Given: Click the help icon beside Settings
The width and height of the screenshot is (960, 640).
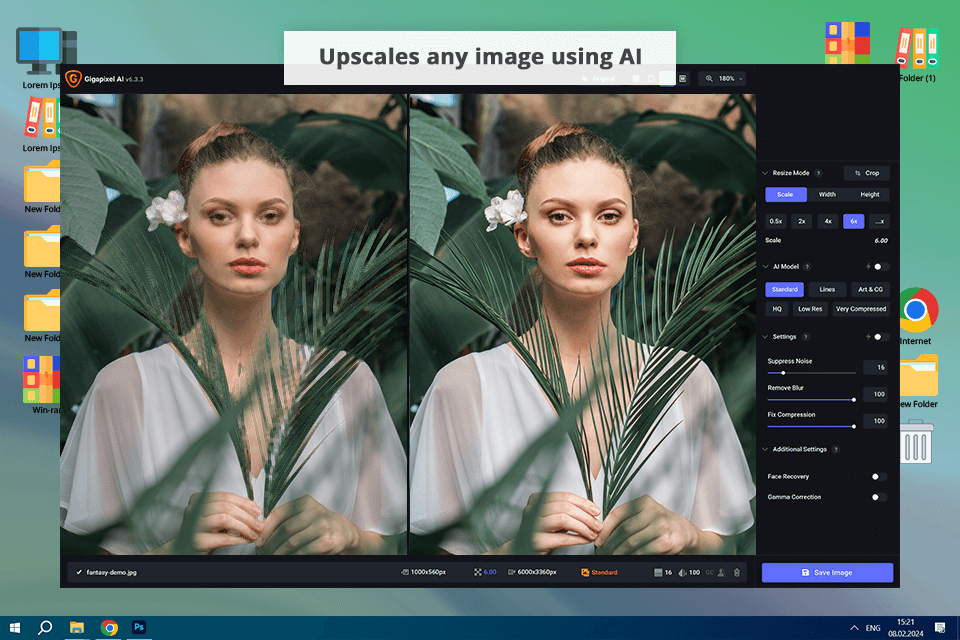Looking at the screenshot, I should coord(806,337).
